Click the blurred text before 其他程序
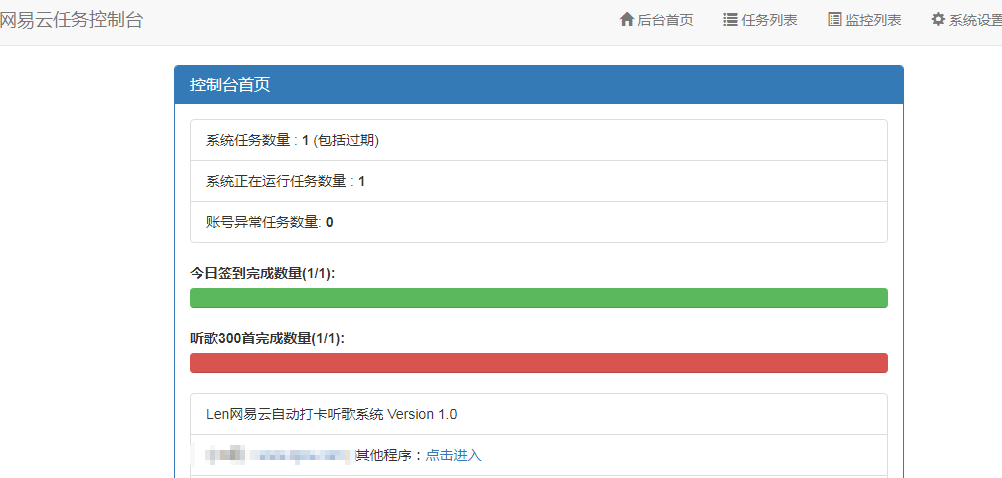This screenshot has width=1002, height=478. click(x=278, y=455)
